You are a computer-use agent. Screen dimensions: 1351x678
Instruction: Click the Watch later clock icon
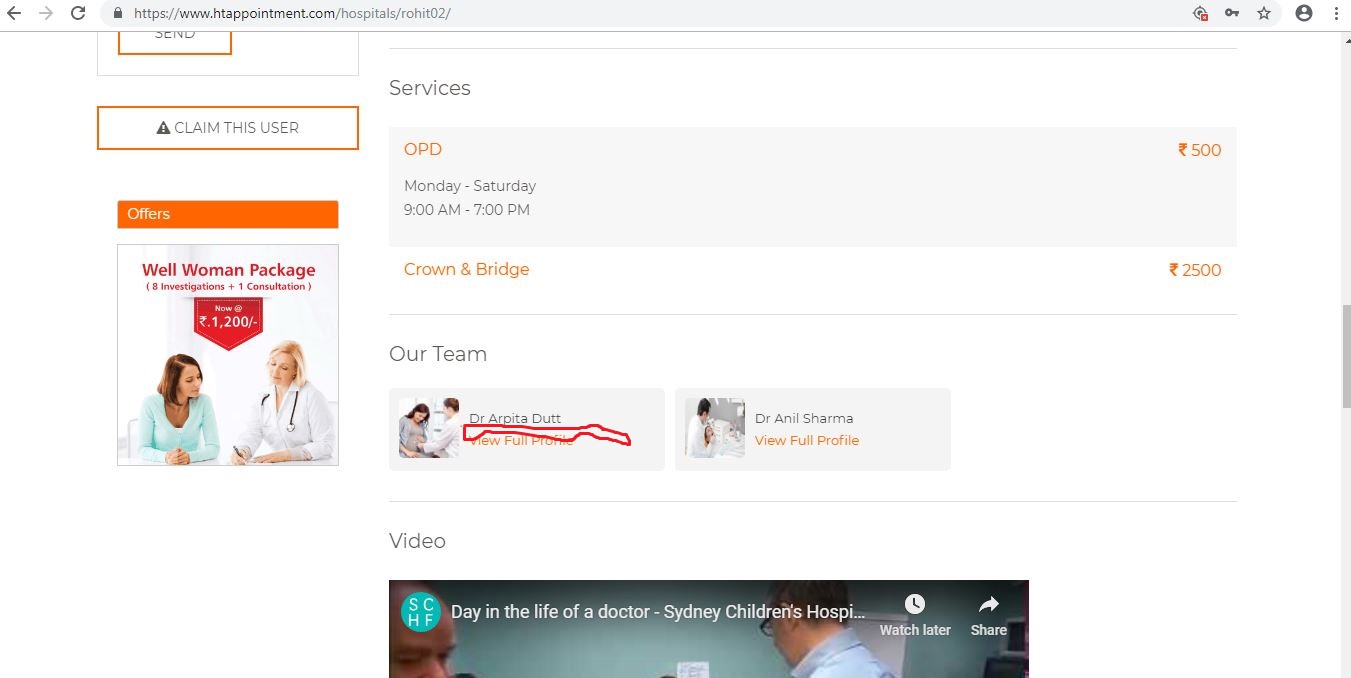(x=914, y=604)
